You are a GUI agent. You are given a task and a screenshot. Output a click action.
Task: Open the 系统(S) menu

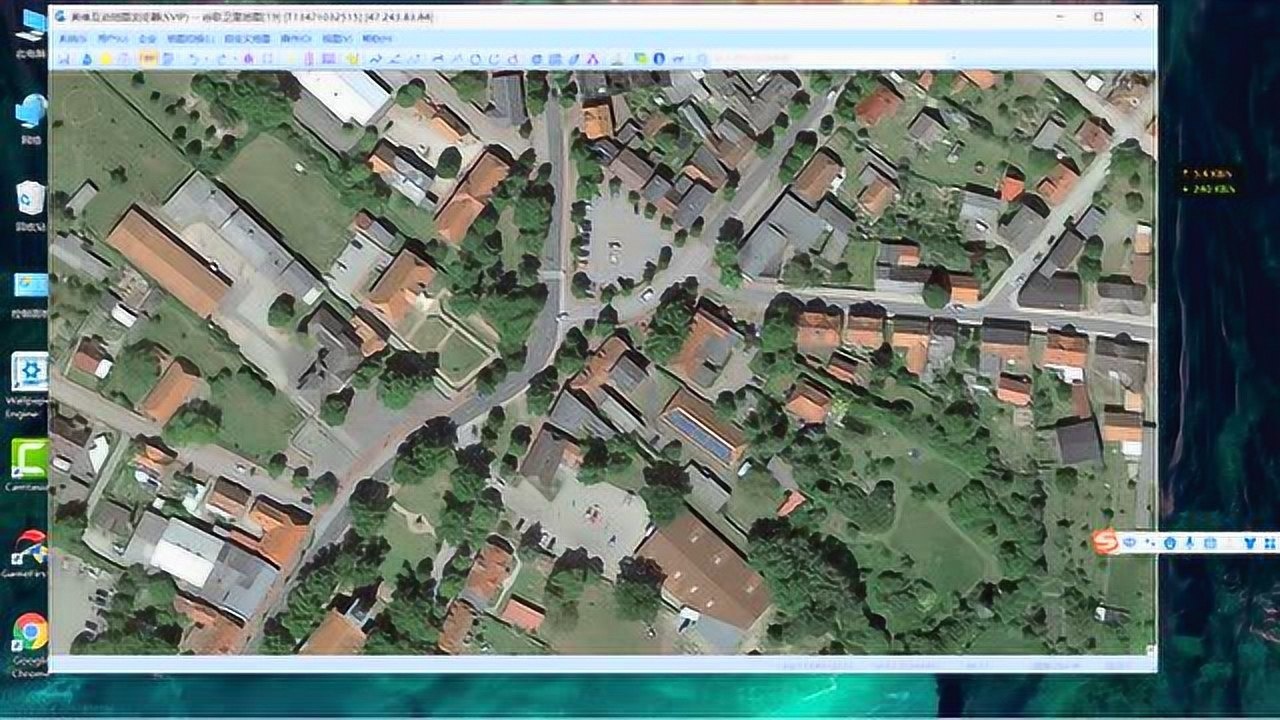(72, 38)
